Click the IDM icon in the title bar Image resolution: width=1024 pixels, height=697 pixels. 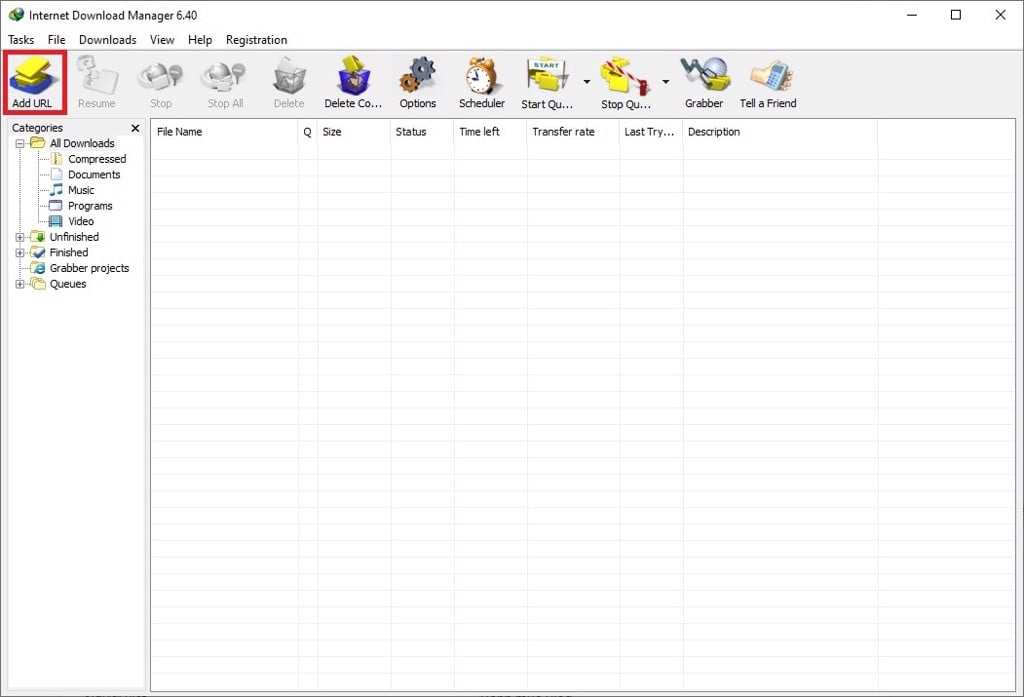coord(16,14)
